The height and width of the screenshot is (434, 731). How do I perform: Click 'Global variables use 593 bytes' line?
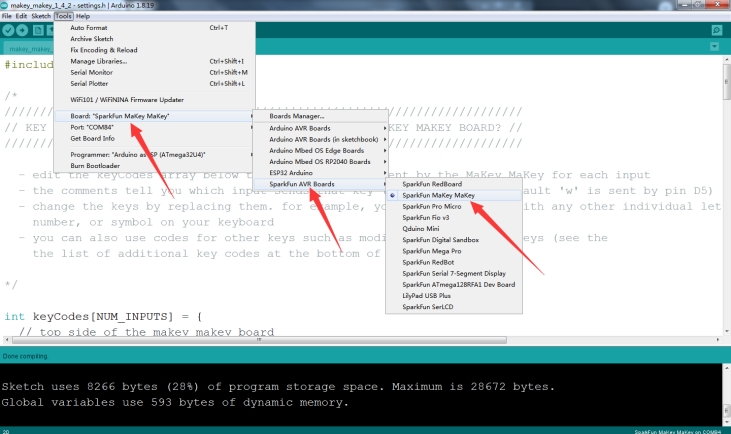point(175,402)
